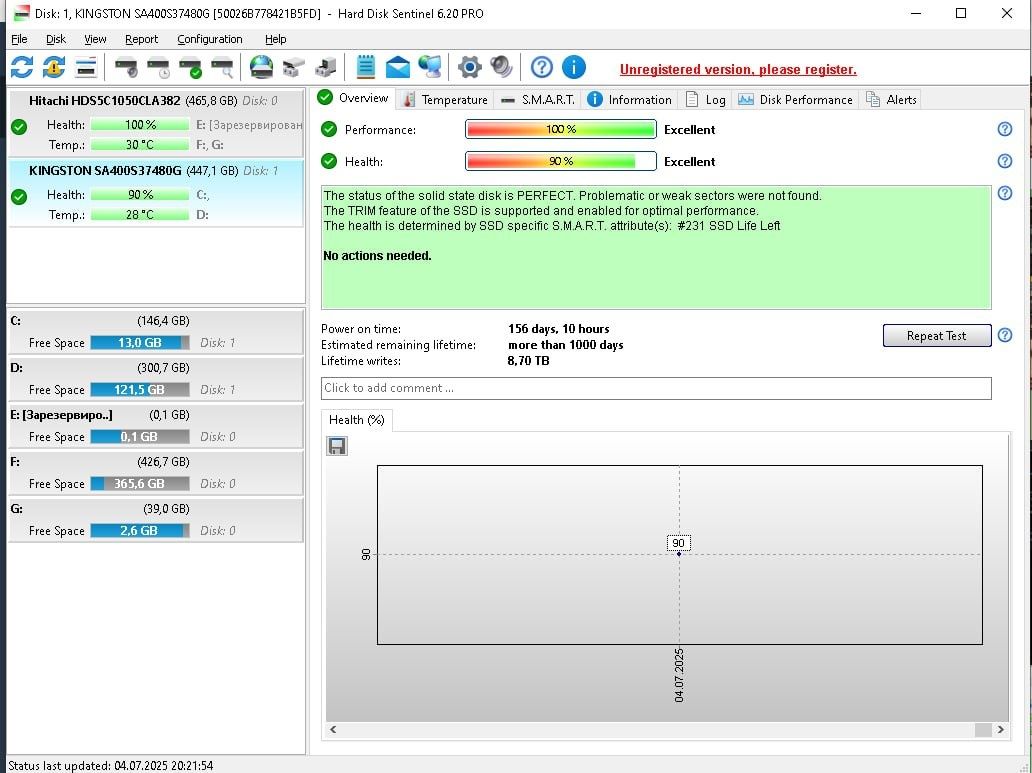Click the disk with clock toolbar icon
The image size is (1032, 773).
pos(159,67)
